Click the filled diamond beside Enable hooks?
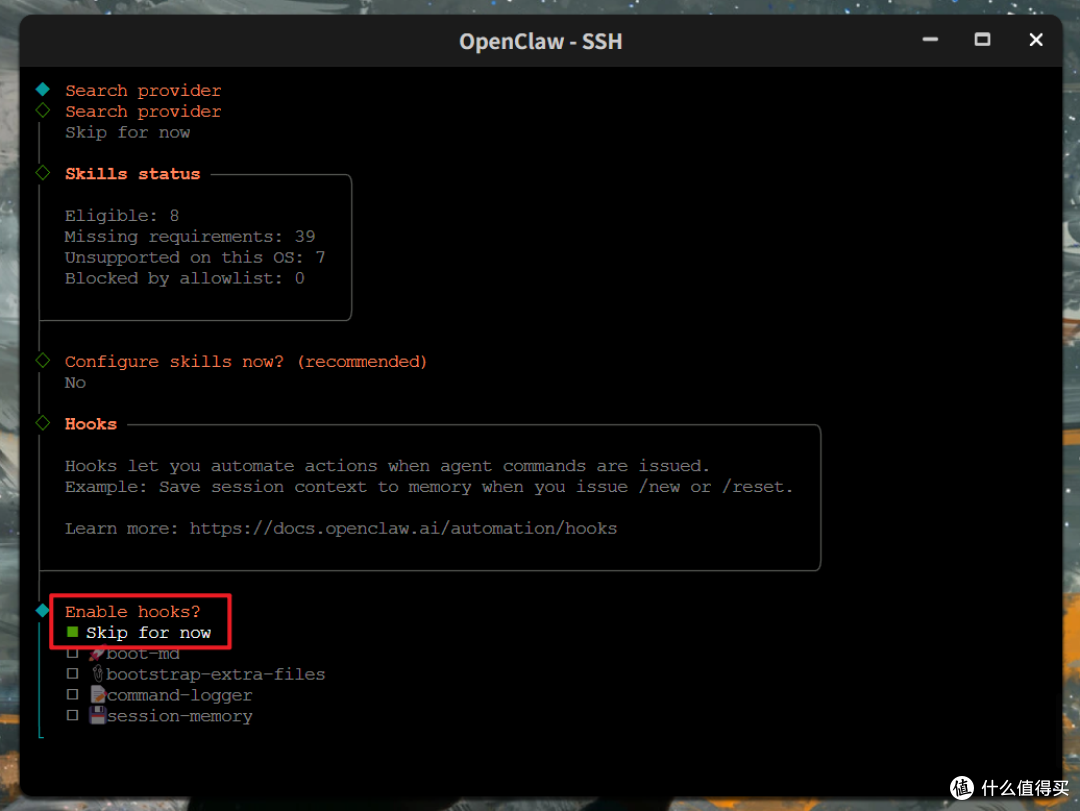Screen dimensions: 1080x811 click(x=43, y=610)
